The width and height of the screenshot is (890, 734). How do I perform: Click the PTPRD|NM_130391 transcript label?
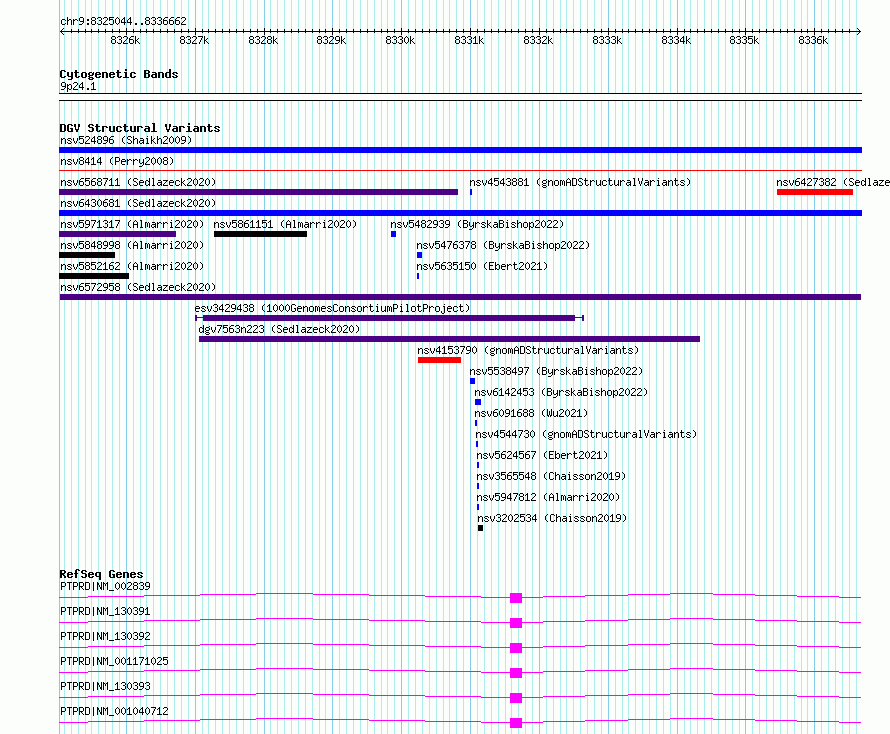click(x=106, y=611)
